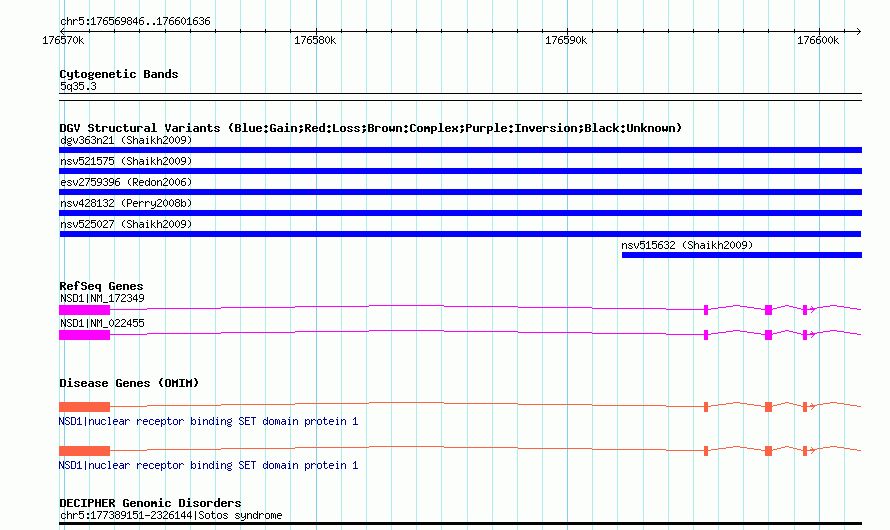Click the second NSD1|nuclear receptor binding SET link

point(208,465)
